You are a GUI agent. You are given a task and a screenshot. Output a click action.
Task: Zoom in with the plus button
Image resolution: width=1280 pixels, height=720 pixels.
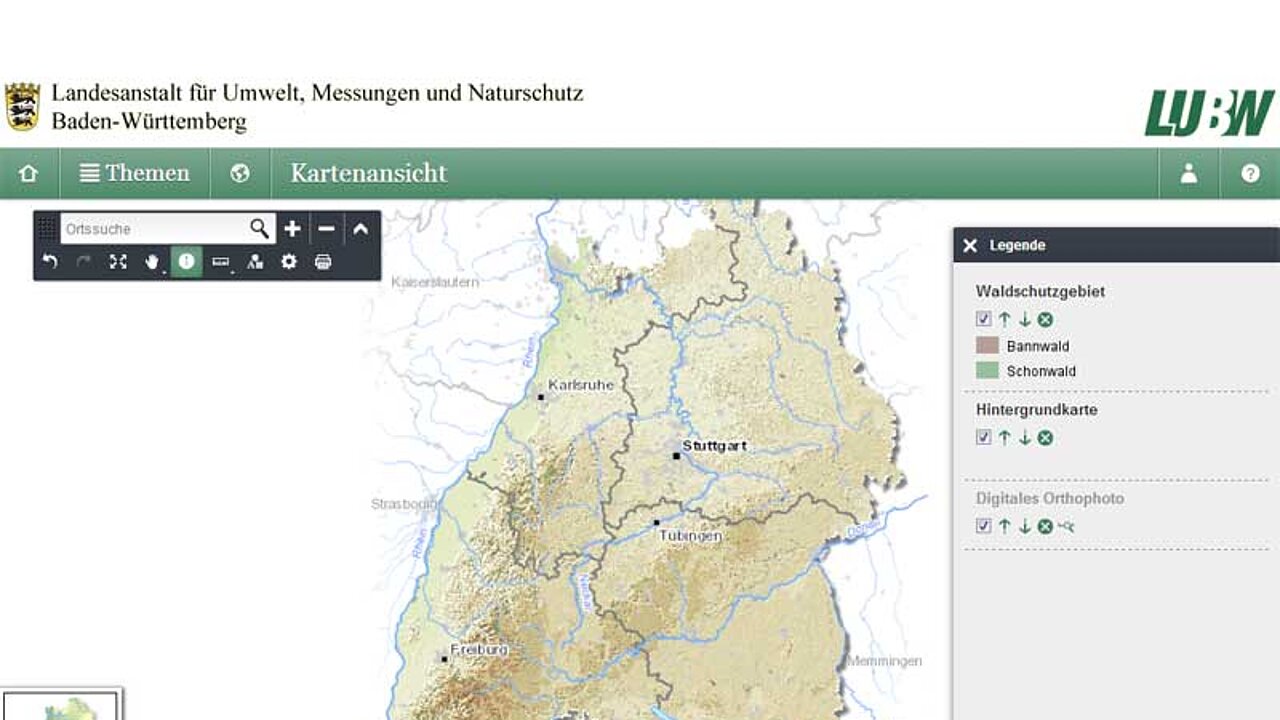pyautogui.click(x=292, y=229)
